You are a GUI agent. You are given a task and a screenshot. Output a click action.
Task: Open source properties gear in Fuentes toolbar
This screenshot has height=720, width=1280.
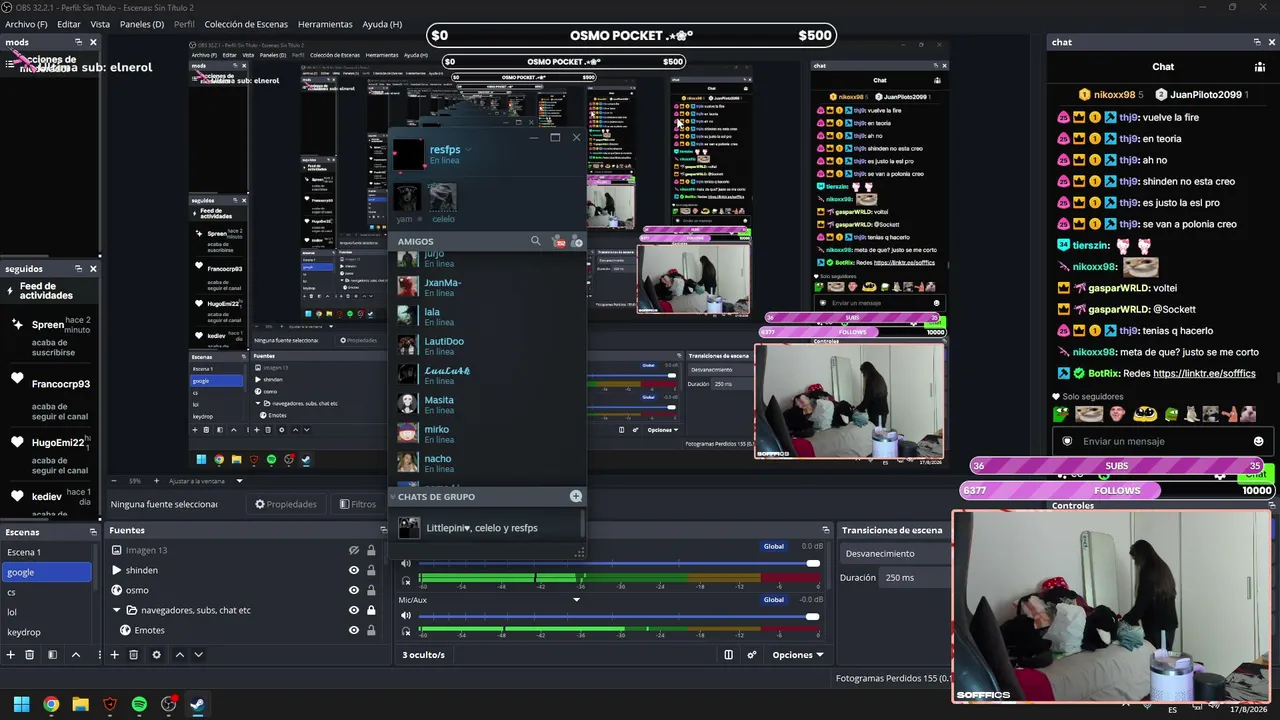tap(156, 655)
